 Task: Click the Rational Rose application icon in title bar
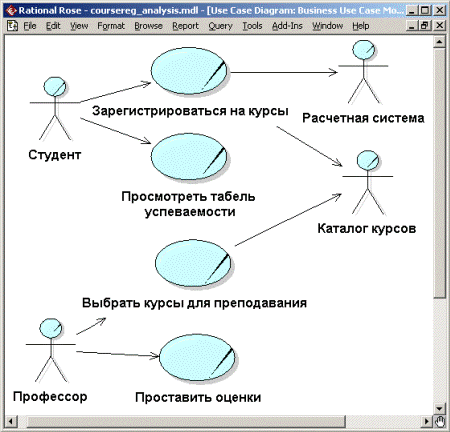coord(11,10)
